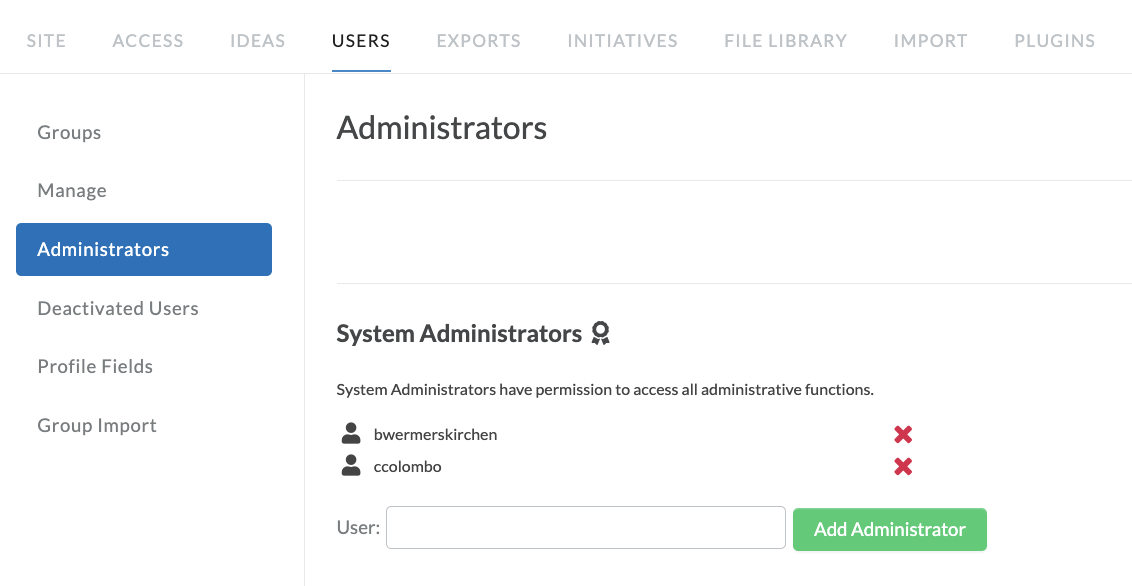
Task: Open the FILE LIBRARY tab
Action: pos(785,41)
